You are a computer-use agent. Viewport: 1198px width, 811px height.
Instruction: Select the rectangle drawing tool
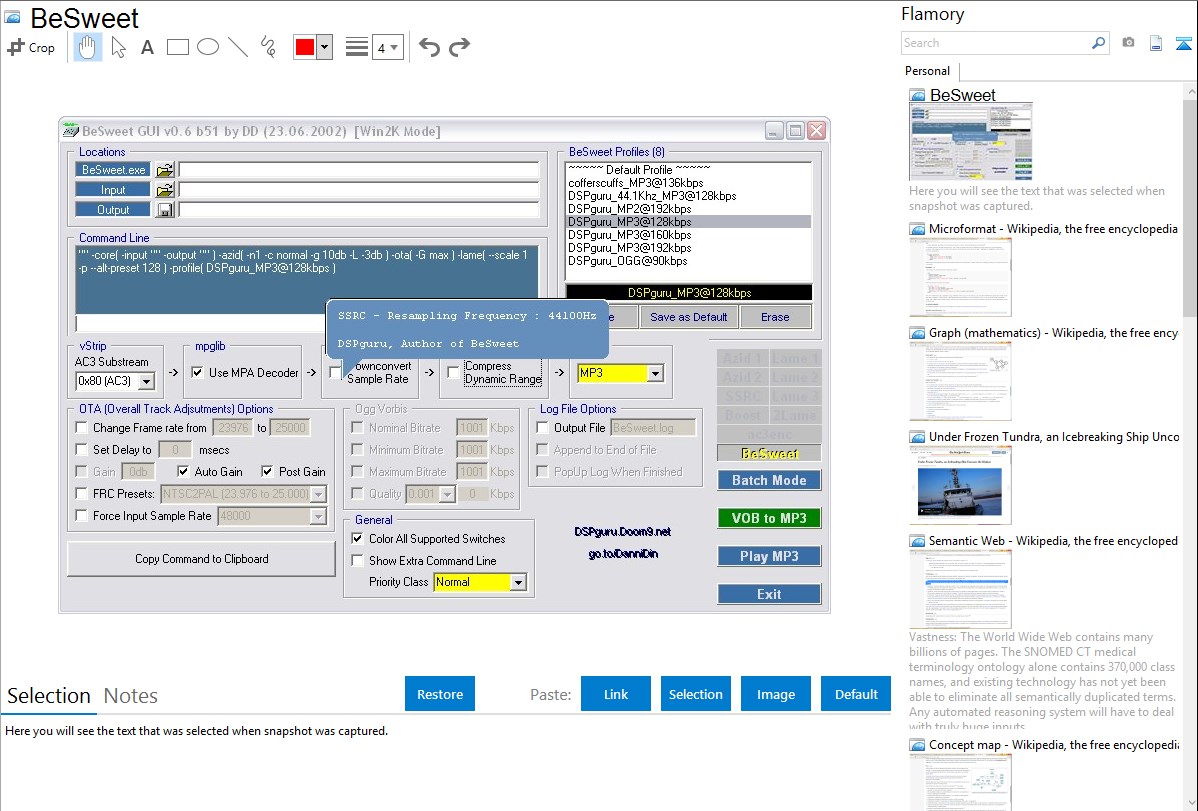pyautogui.click(x=177, y=47)
